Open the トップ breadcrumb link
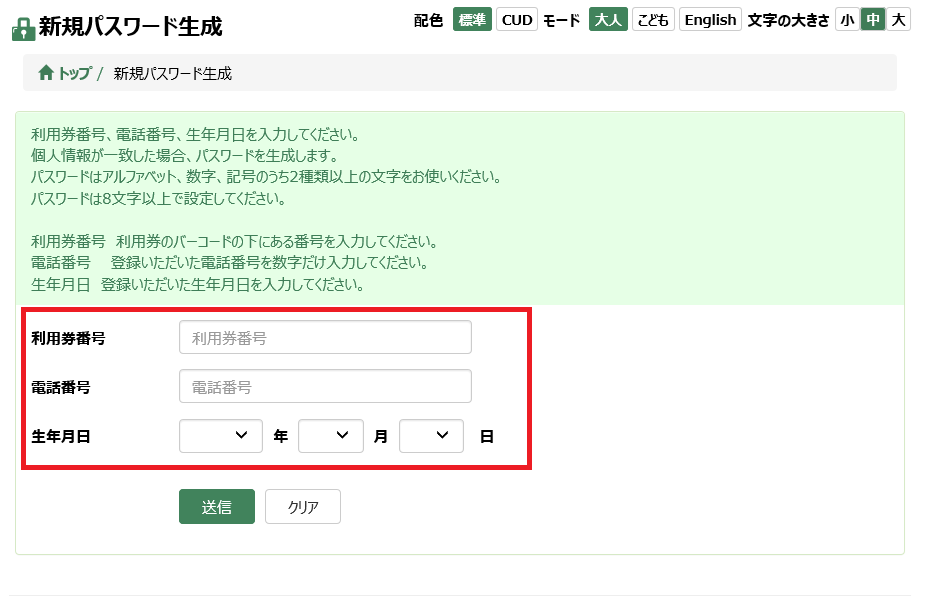The image size is (928, 607). (x=74, y=73)
